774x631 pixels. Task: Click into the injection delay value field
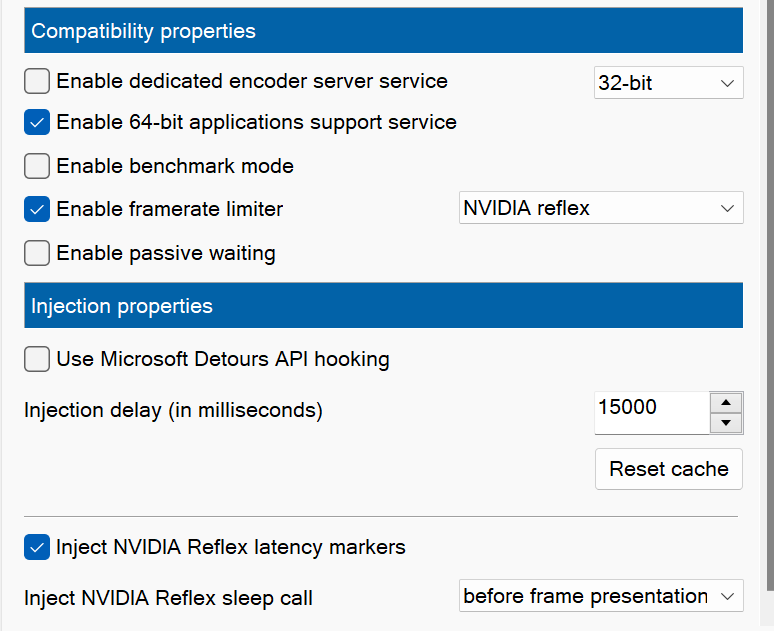(650, 409)
